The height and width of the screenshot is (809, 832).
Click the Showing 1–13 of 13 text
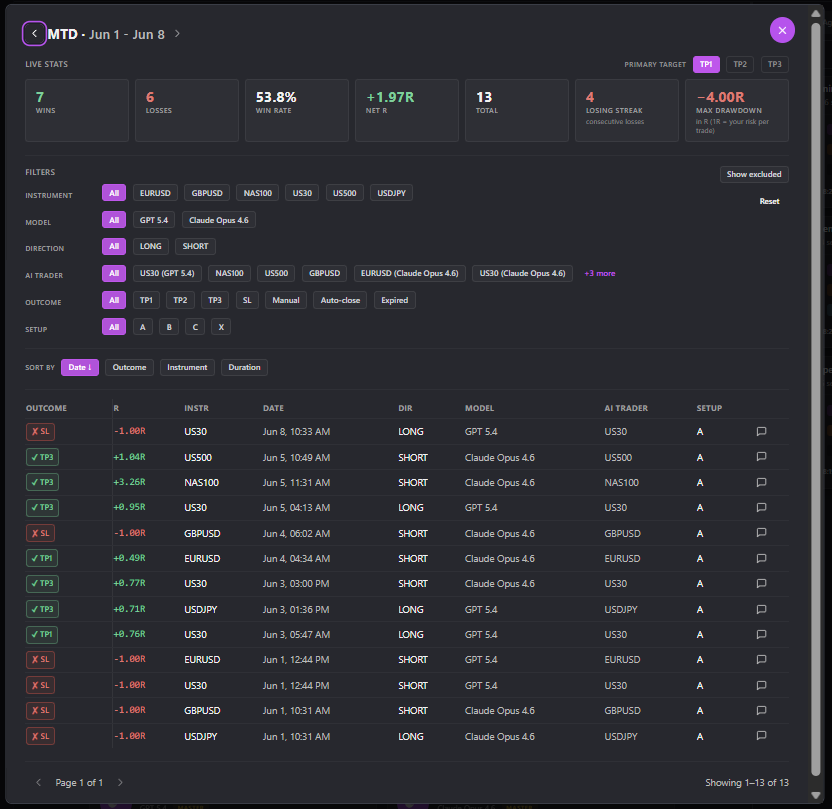pos(747,782)
